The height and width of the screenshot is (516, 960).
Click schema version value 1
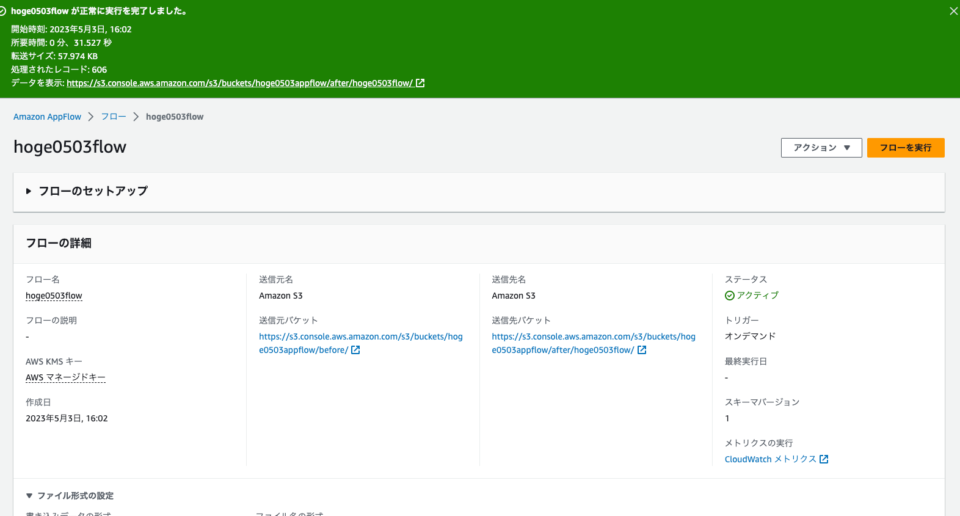[x=727, y=419]
